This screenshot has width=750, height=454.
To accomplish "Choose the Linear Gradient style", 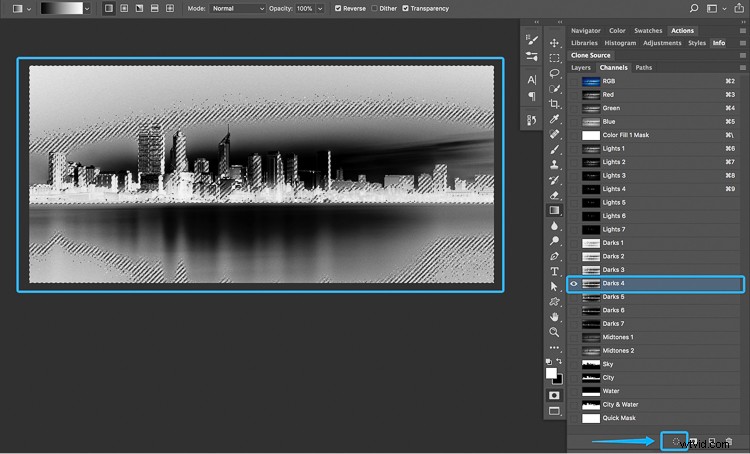I will click(x=109, y=9).
